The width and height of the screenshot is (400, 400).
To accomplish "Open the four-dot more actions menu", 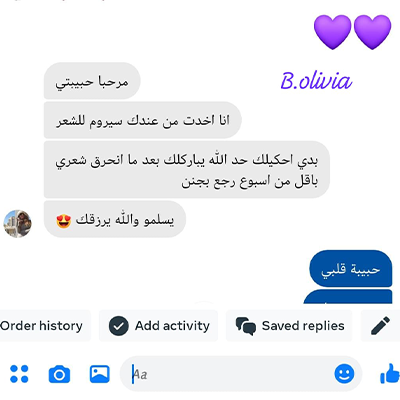I will coord(19,374).
